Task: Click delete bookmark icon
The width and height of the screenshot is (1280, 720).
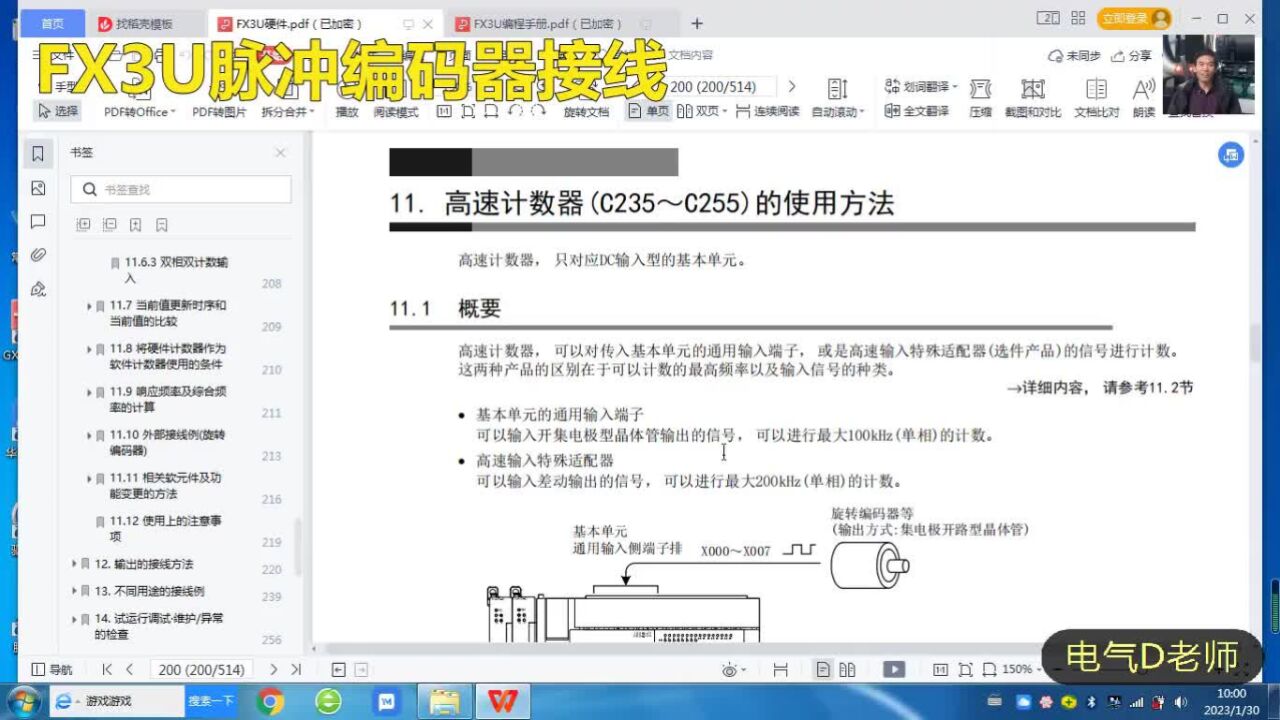Action: coord(162,225)
